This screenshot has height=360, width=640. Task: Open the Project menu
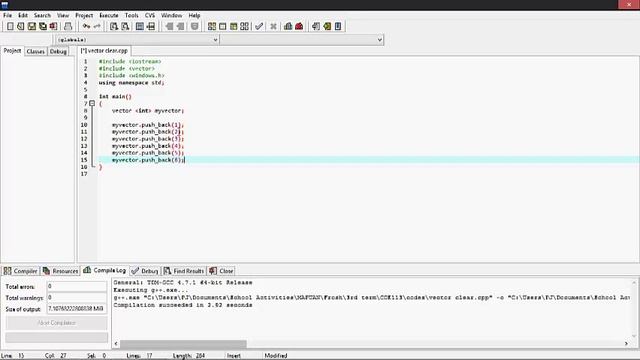tap(84, 15)
